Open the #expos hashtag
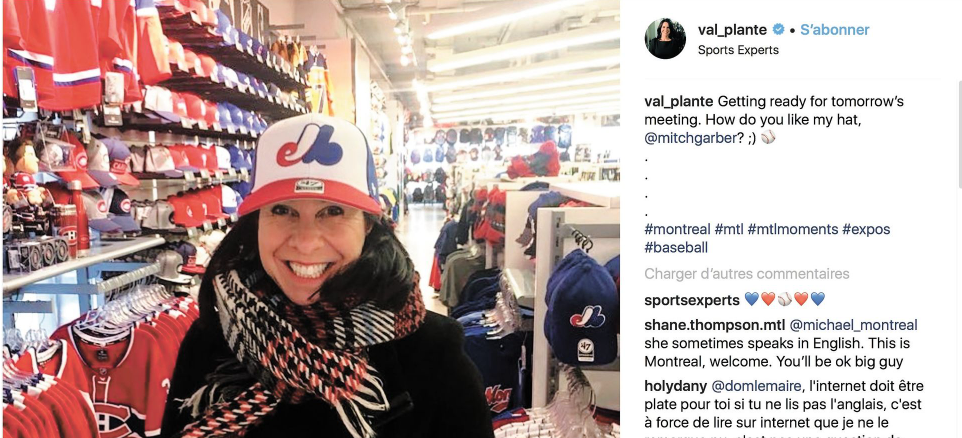This screenshot has height=438, width=962. tap(866, 229)
